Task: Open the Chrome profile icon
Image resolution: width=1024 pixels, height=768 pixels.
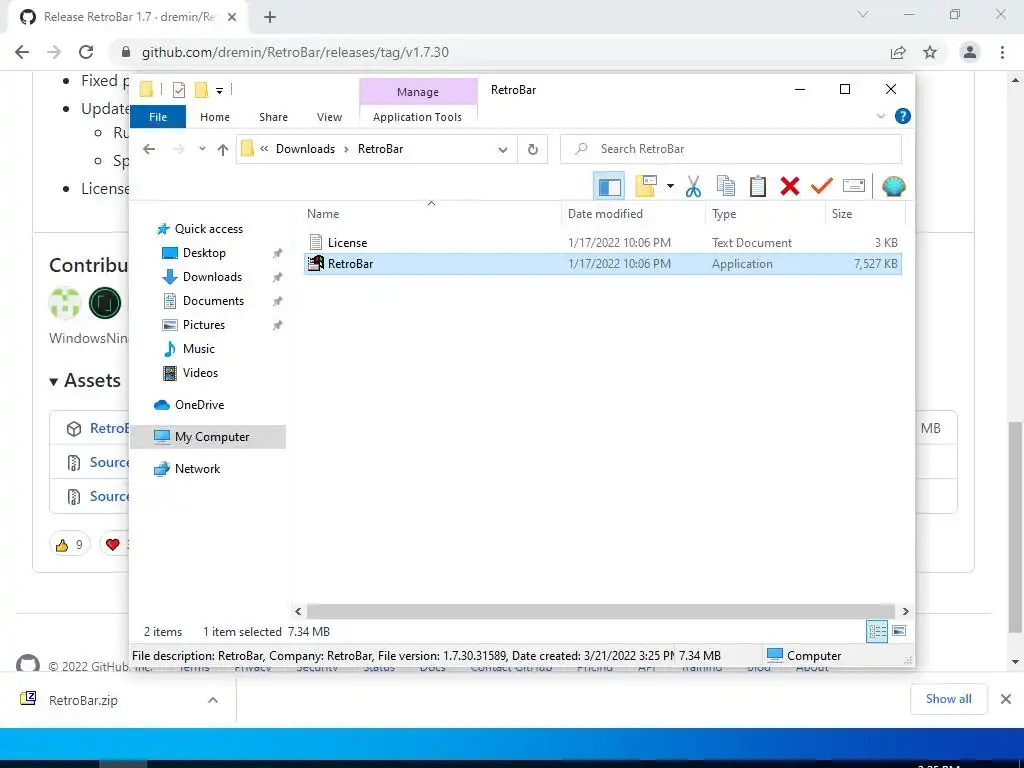Action: (x=970, y=52)
